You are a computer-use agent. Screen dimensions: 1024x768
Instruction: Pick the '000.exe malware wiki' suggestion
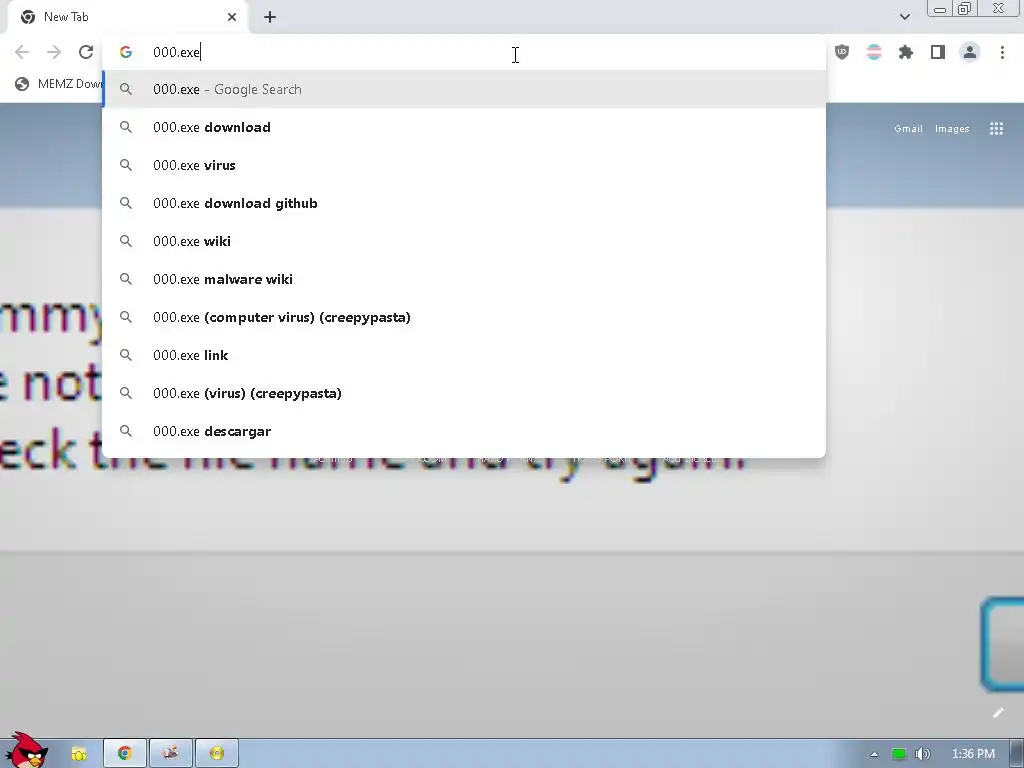click(x=464, y=279)
